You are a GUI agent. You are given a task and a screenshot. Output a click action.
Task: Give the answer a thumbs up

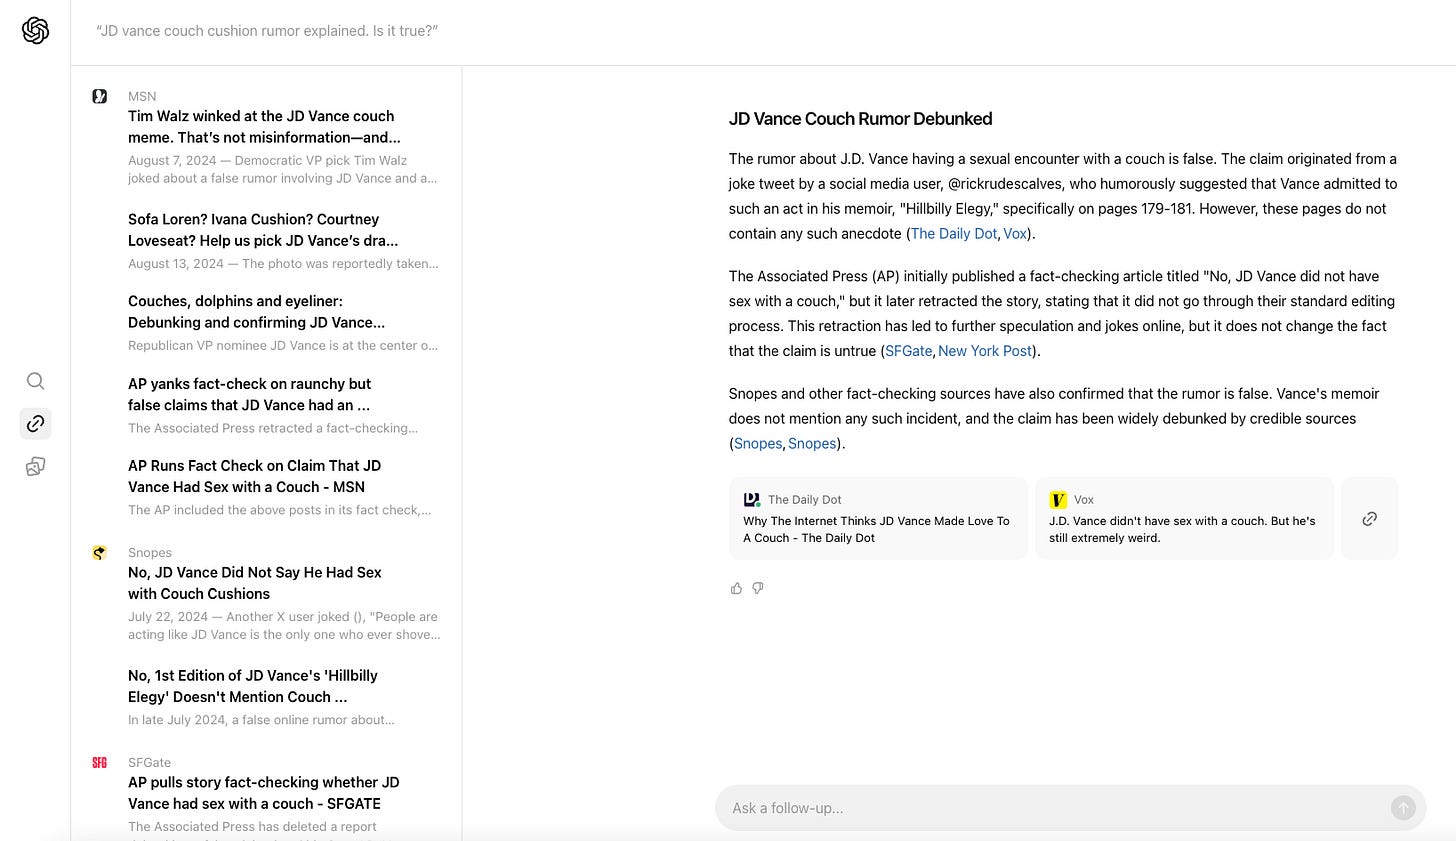pos(736,588)
